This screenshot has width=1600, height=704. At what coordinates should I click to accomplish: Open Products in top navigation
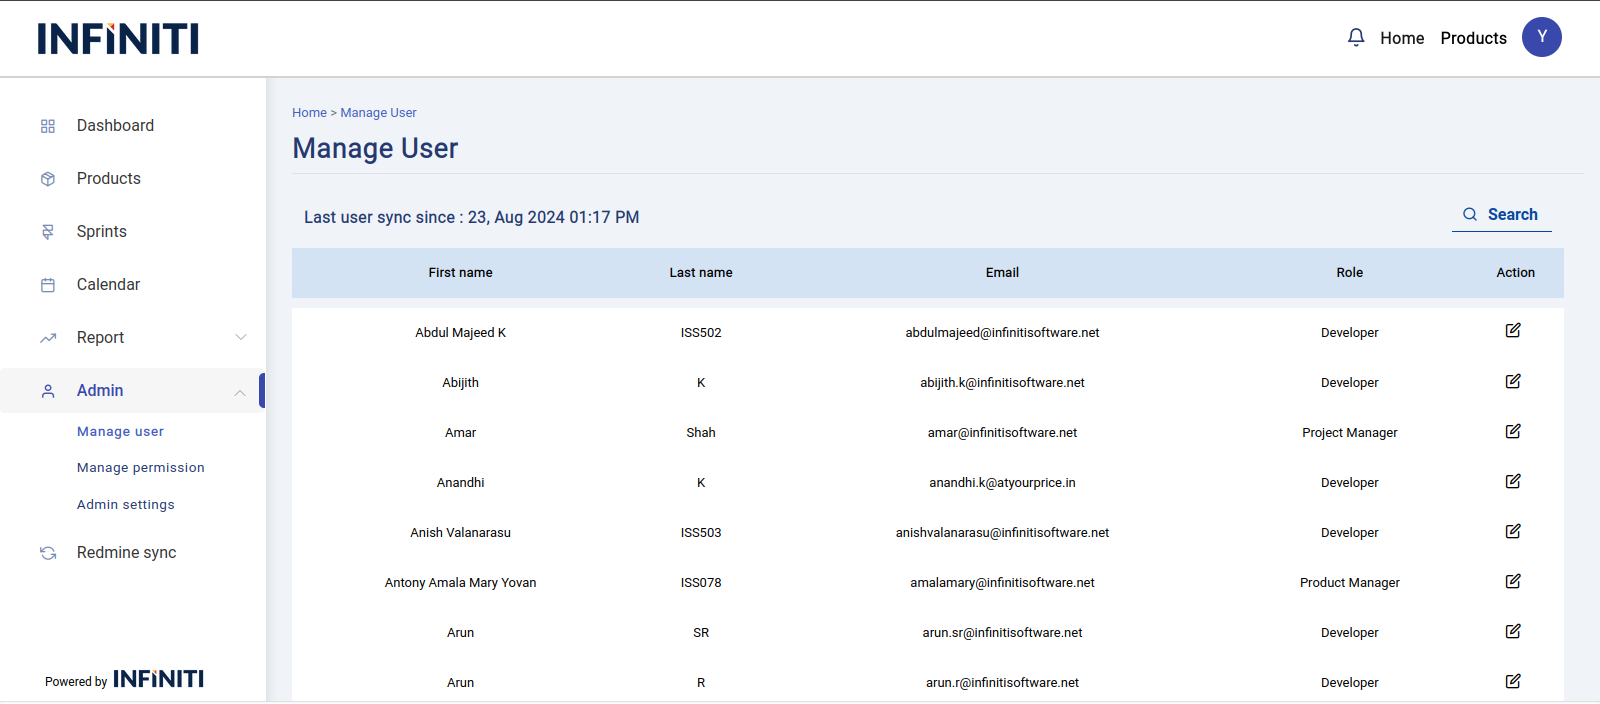pyautogui.click(x=1473, y=38)
